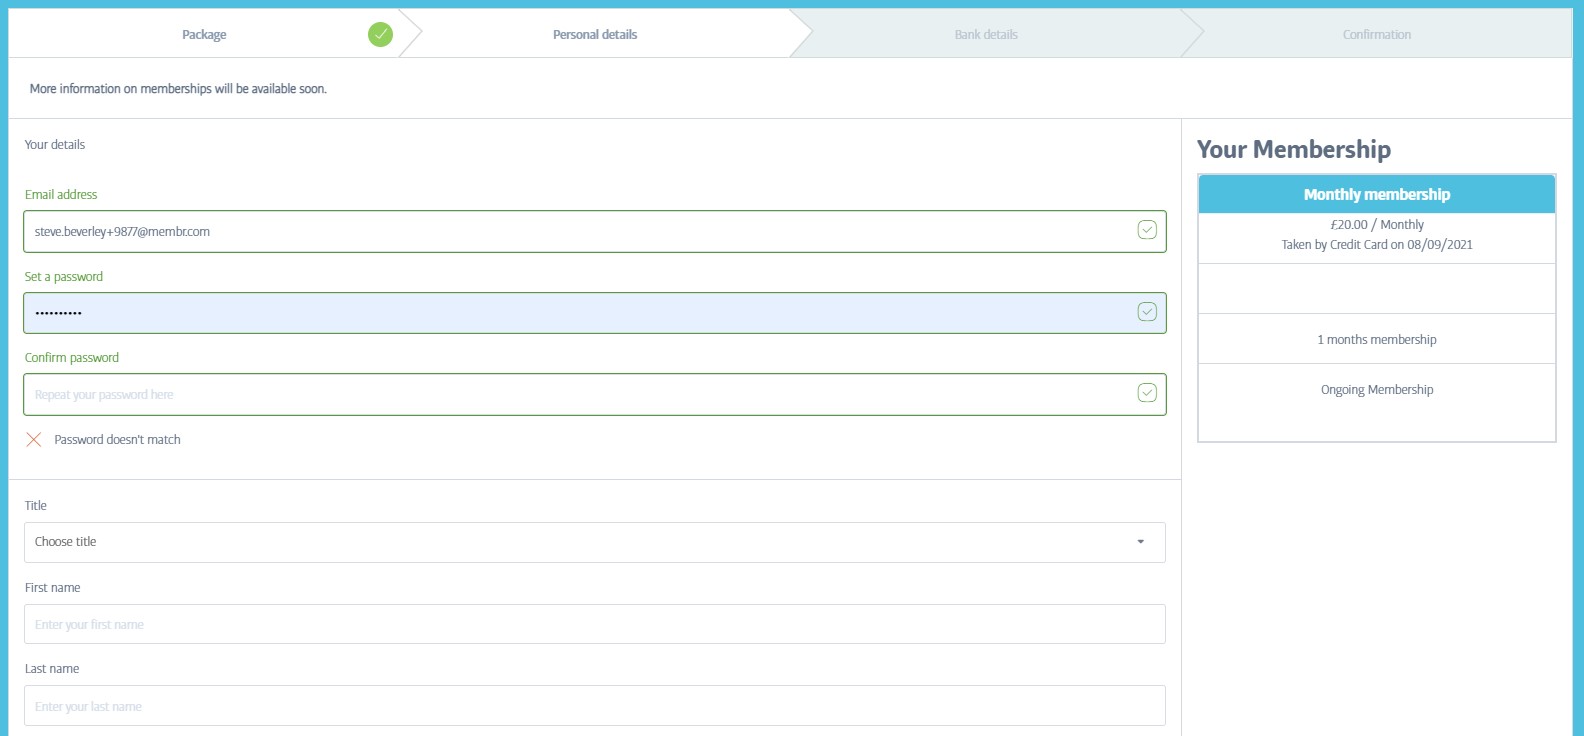1584x736 pixels.
Task: Click the 'Email address' field label
Action: point(61,195)
